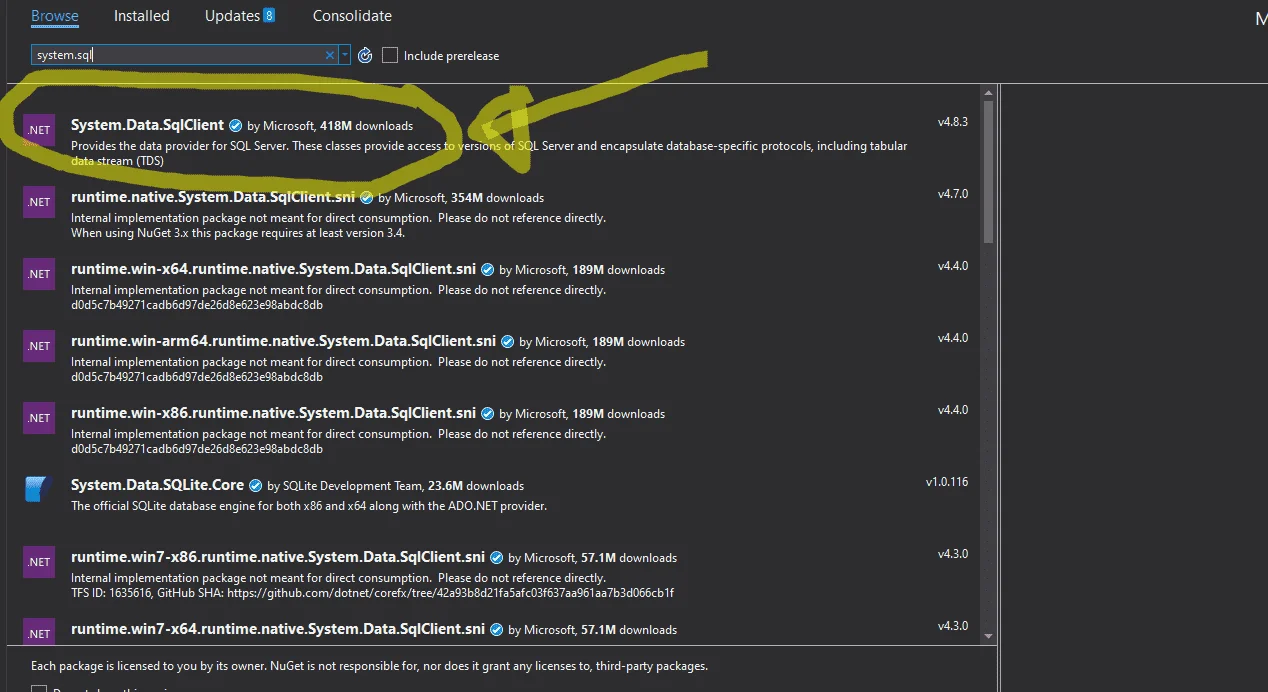
Task: Click the .NET icon of System.Data.SqlClient
Action: click(x=39, y=130)
